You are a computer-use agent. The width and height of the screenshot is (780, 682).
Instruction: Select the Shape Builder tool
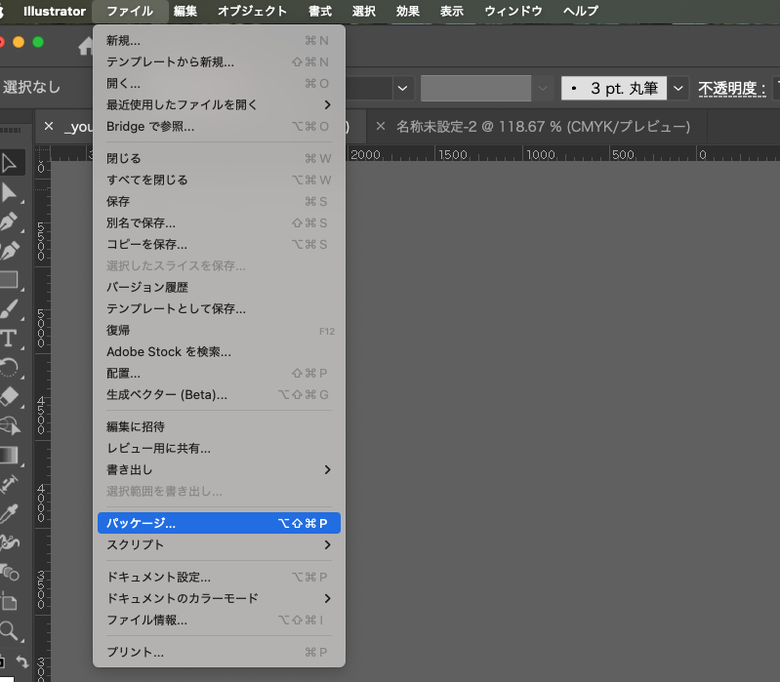pos(9,426)
